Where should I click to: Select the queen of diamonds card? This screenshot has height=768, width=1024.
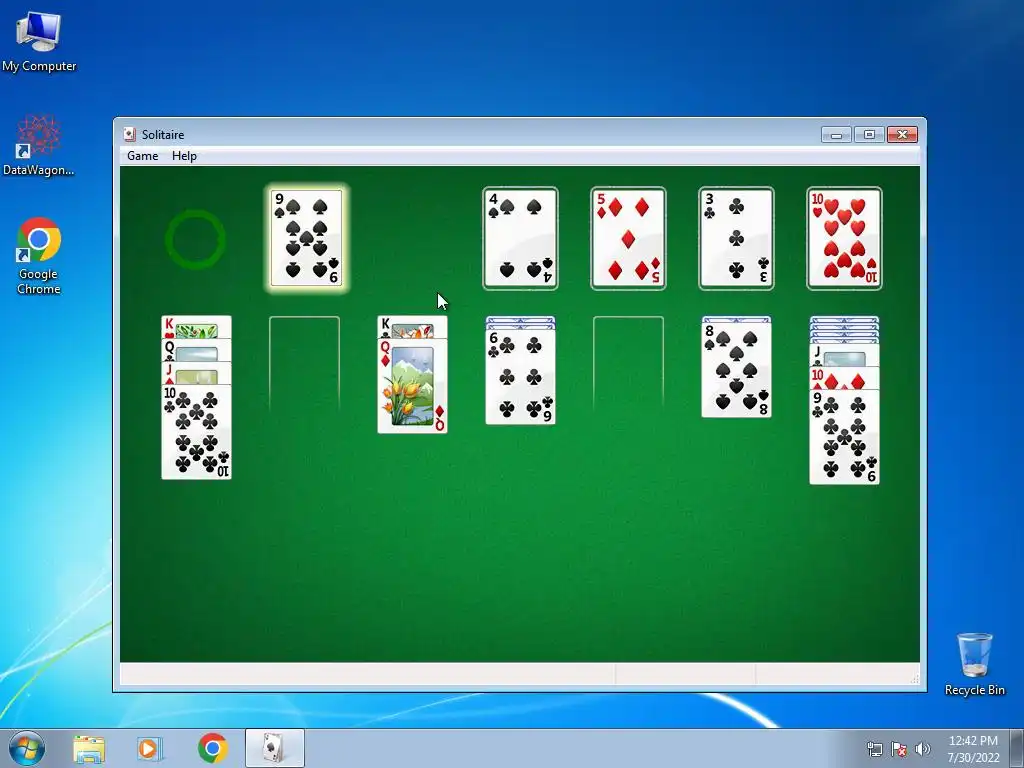coord(412,386)
